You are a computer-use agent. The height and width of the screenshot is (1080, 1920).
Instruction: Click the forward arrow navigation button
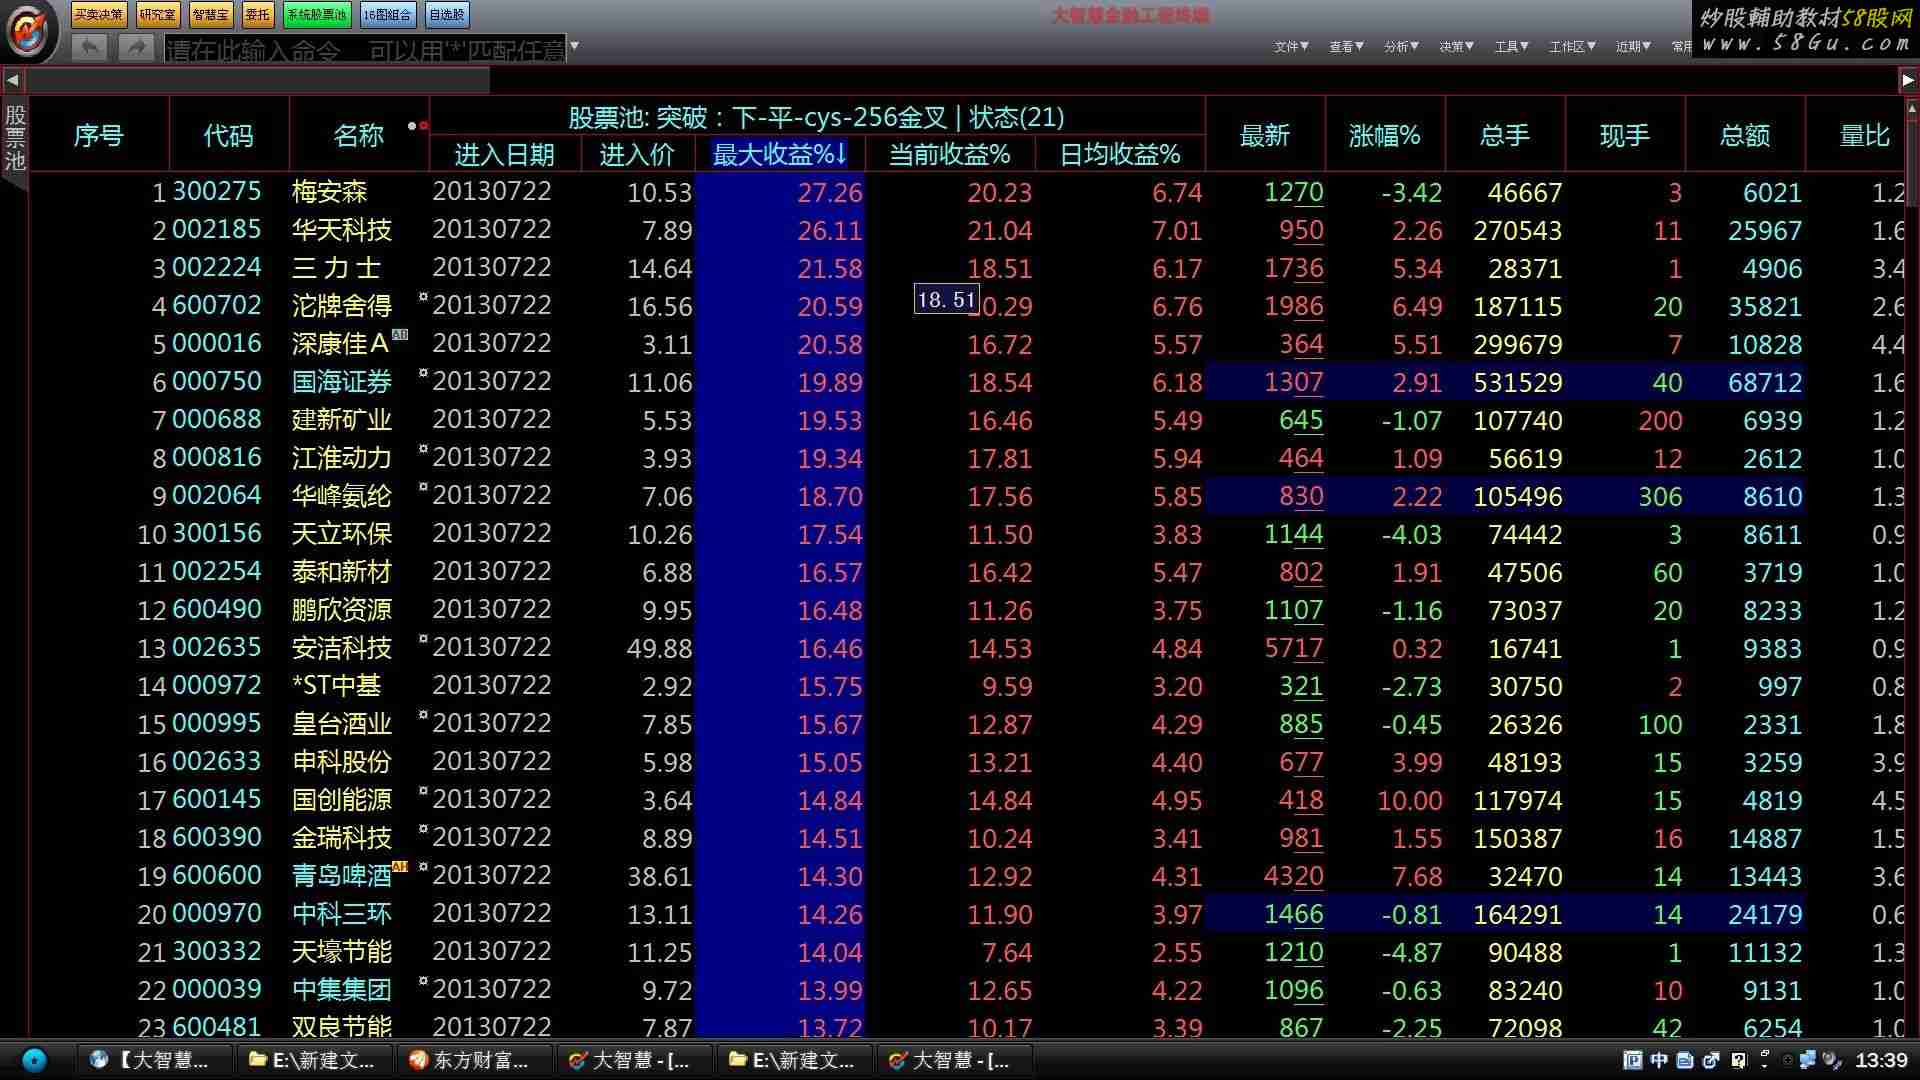point(136,46)
